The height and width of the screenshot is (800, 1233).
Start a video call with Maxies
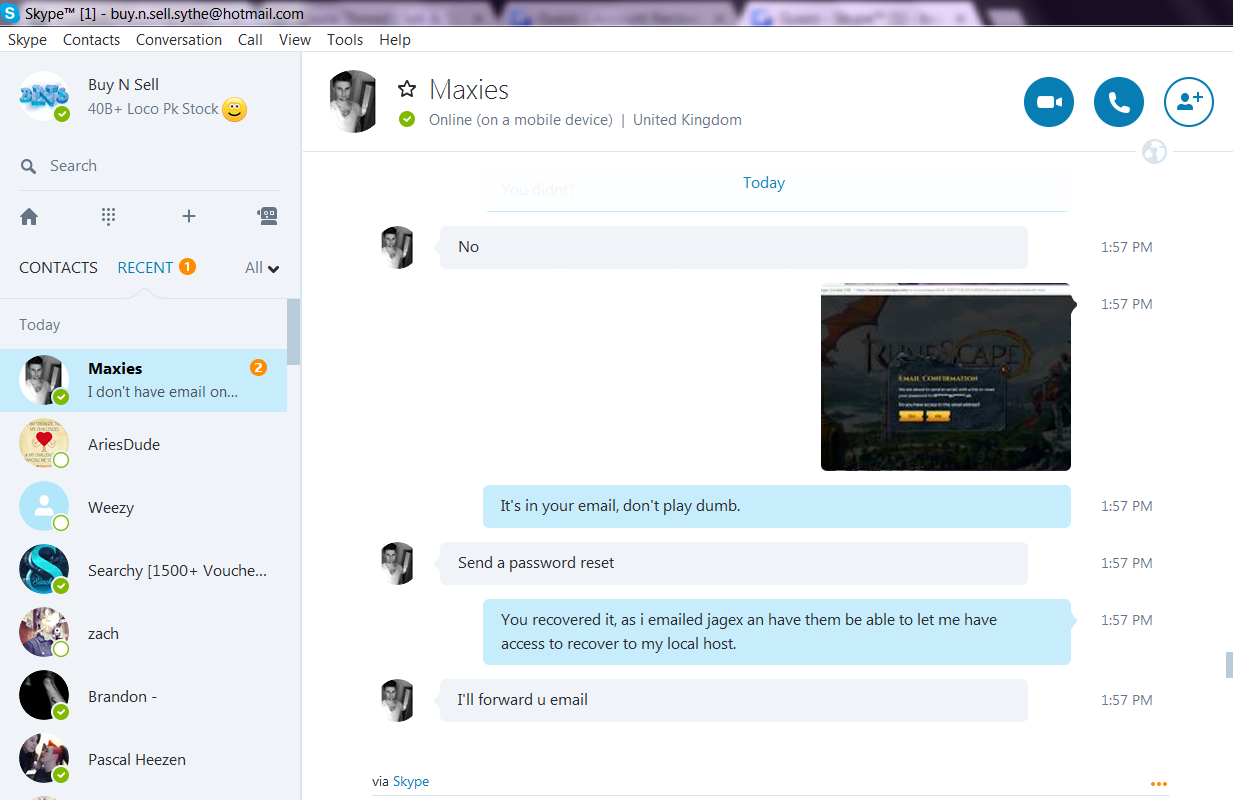coord(1049,102)
